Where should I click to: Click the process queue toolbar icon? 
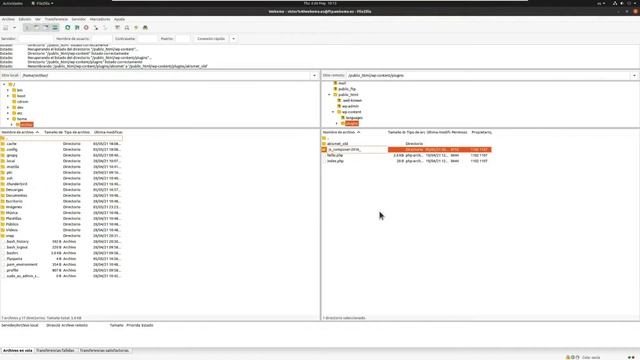point(77,28)
